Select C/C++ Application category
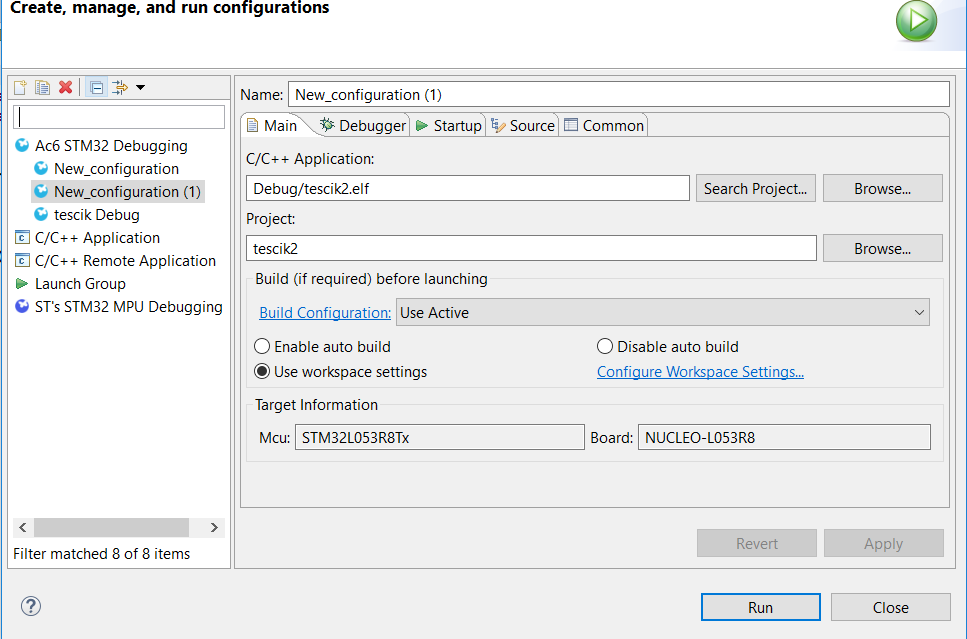 [97, 238]
